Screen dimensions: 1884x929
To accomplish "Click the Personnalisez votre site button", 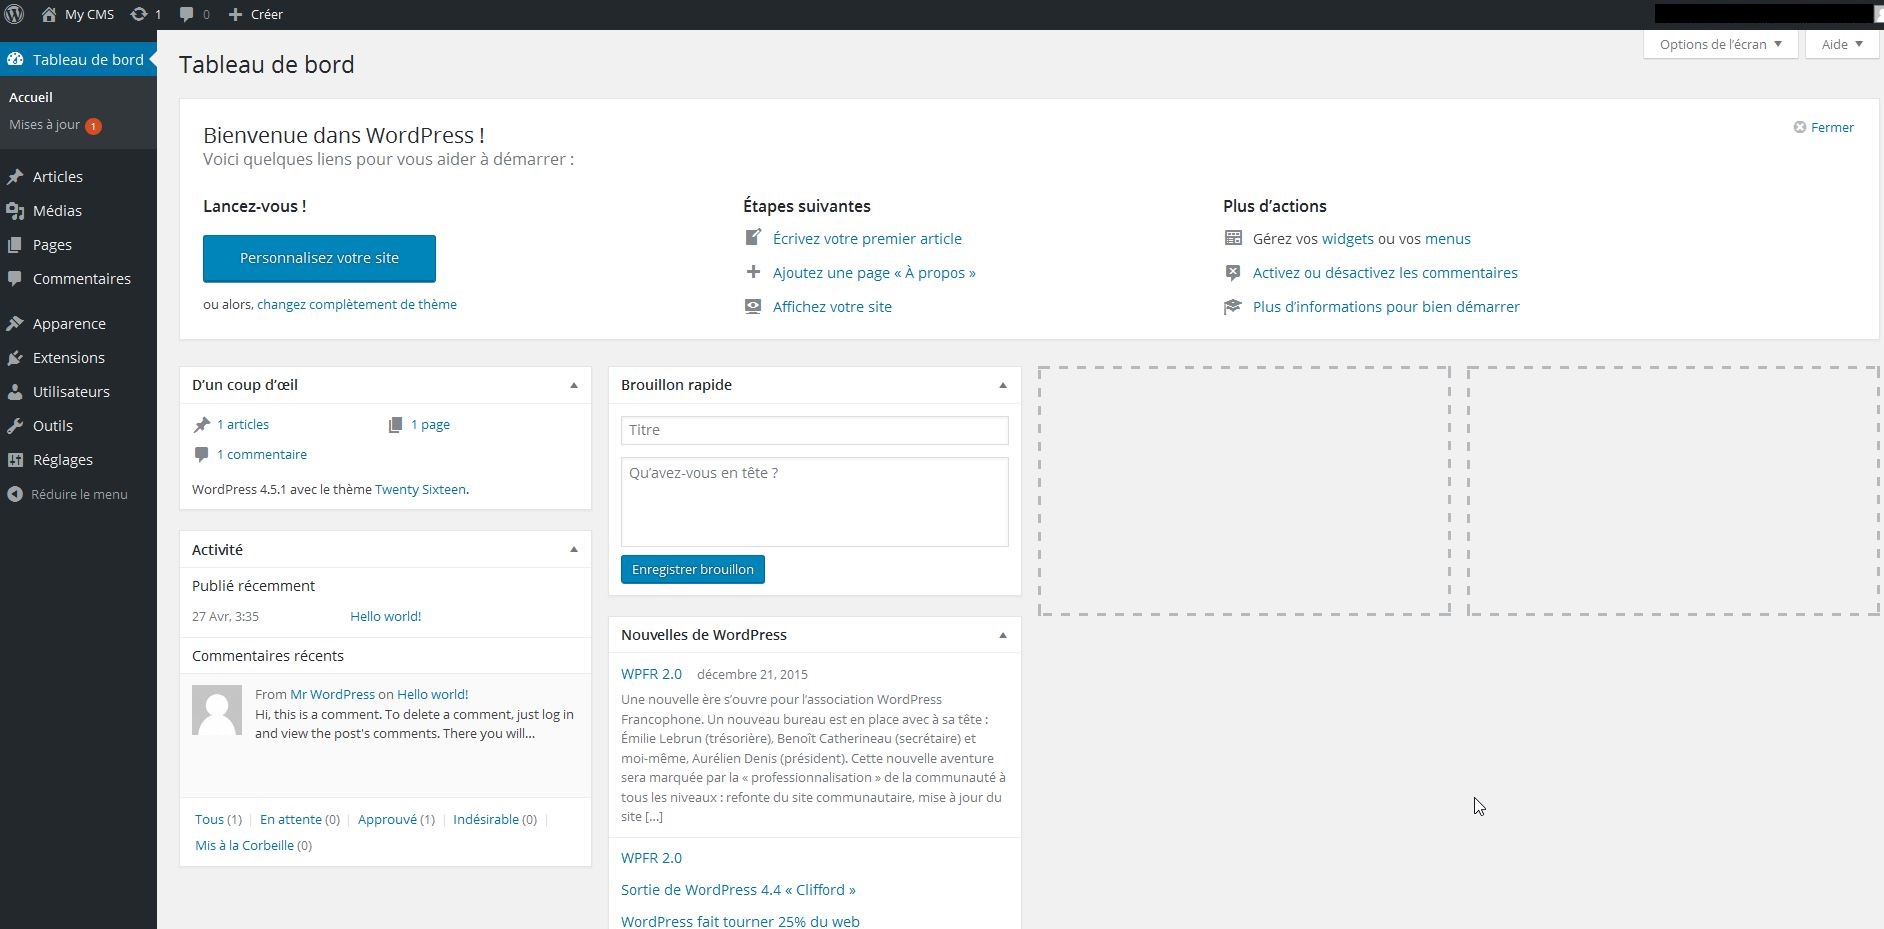I will pyautogui.click(x=319, y=258).
